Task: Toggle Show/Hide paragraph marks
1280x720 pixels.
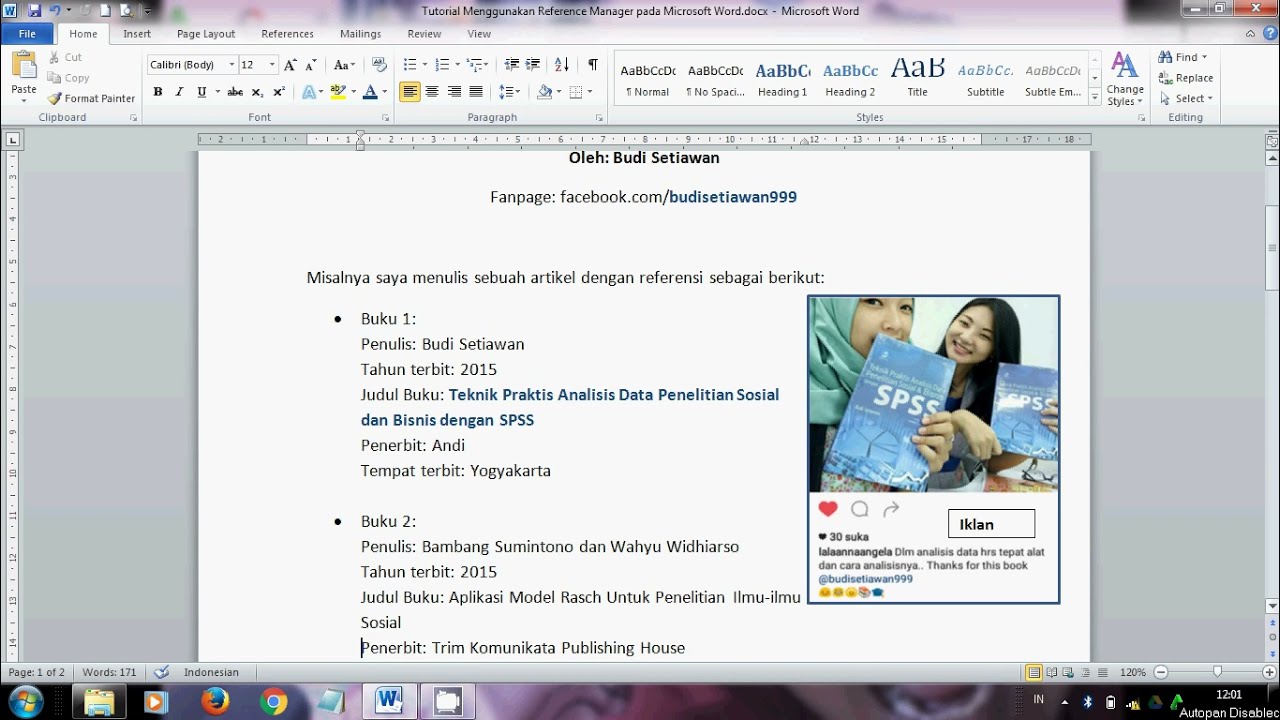Action: 593,65
